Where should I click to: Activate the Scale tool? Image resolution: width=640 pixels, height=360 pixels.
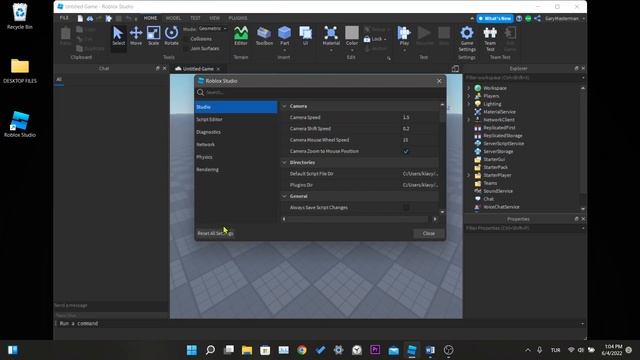(x=153, y=36)
